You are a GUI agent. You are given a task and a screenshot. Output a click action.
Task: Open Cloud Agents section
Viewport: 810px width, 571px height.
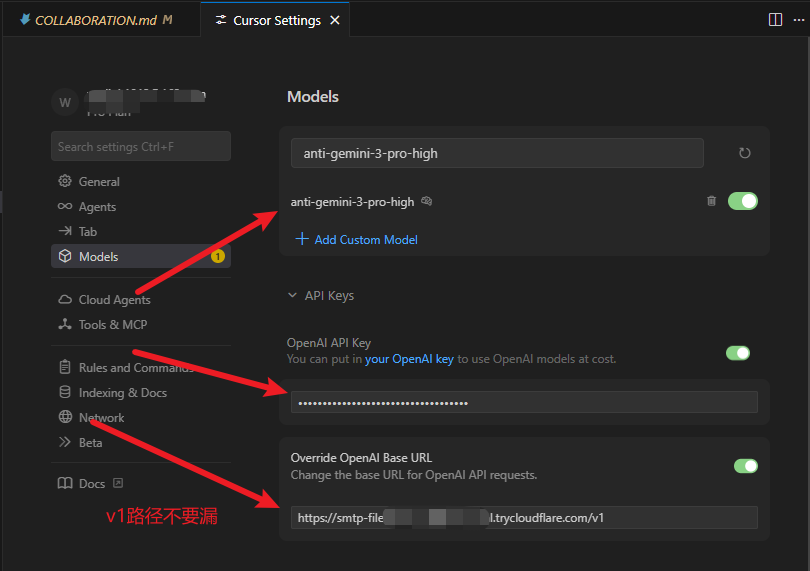click(141, 300)
